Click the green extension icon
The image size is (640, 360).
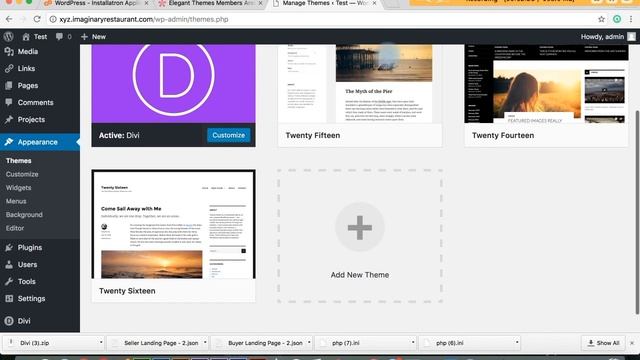point(617,19)
